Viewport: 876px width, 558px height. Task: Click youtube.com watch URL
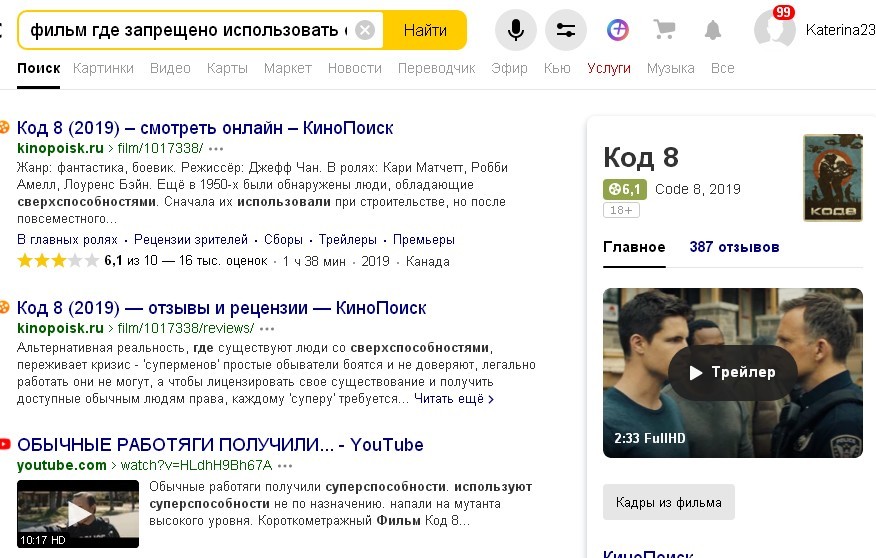tap(144, 465)
